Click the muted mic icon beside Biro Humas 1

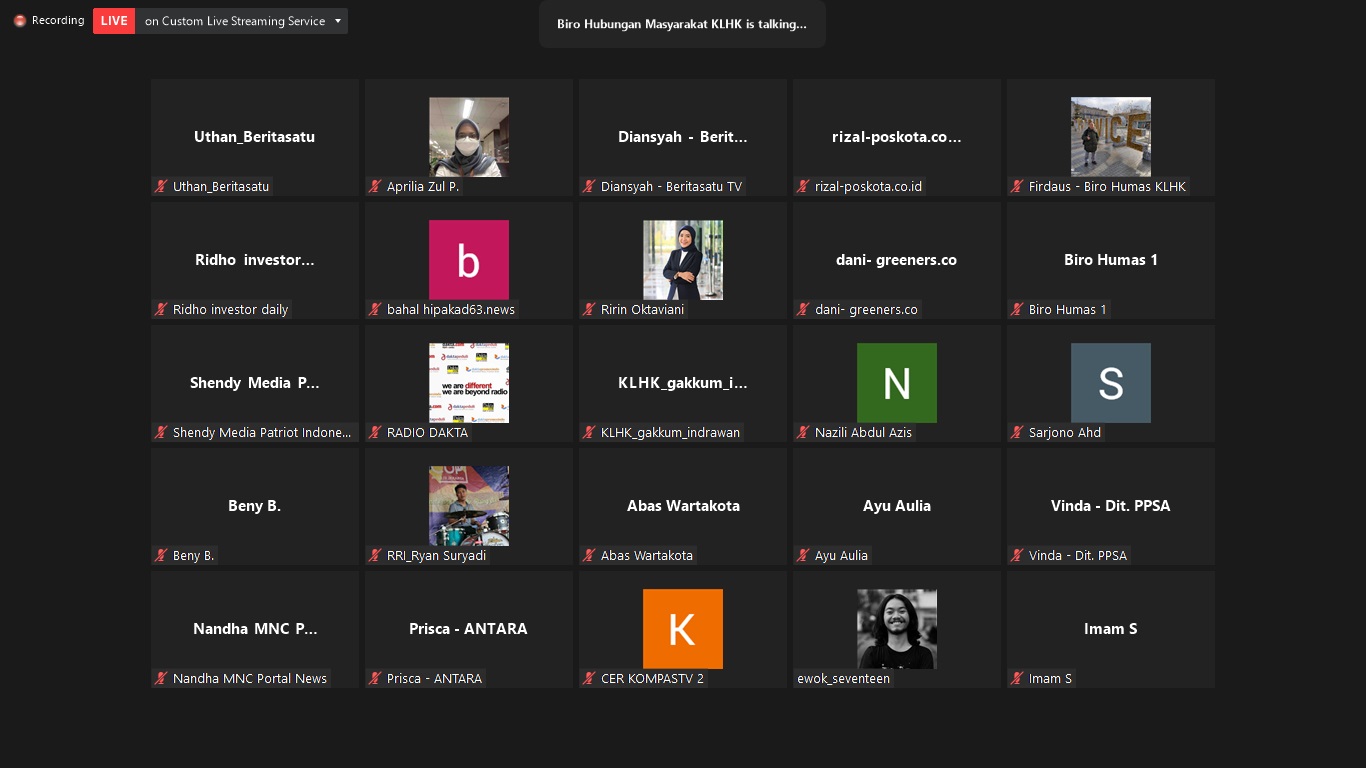click(x=1017, y=309)
